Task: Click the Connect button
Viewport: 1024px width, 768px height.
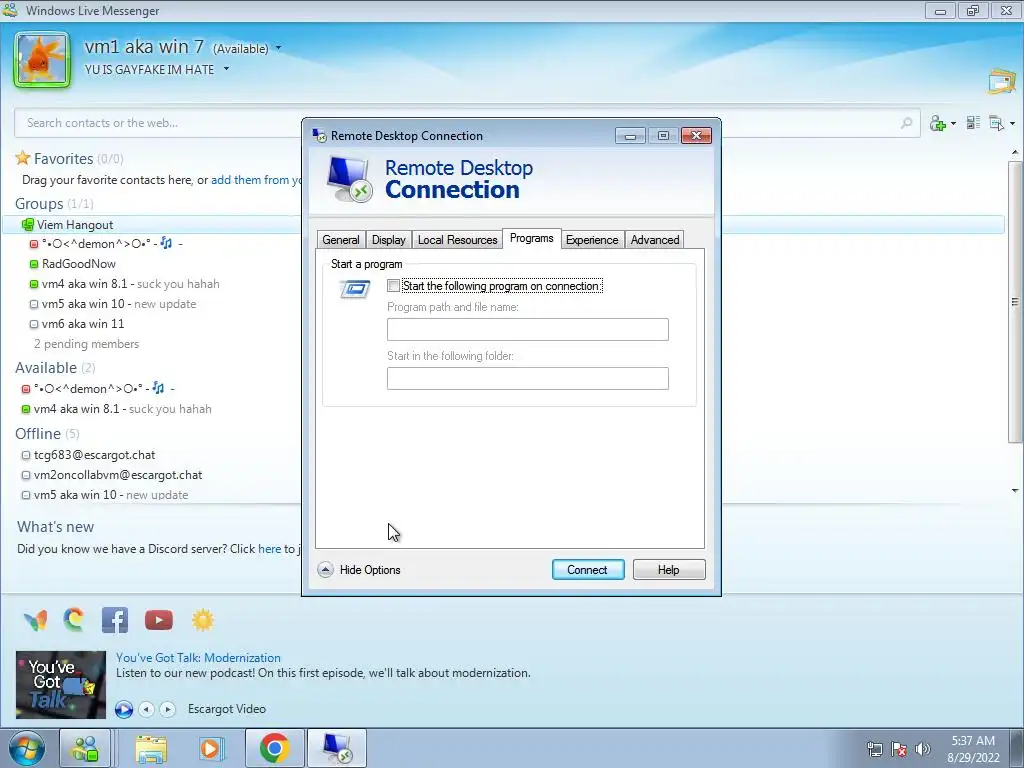Action: point(588,569)
